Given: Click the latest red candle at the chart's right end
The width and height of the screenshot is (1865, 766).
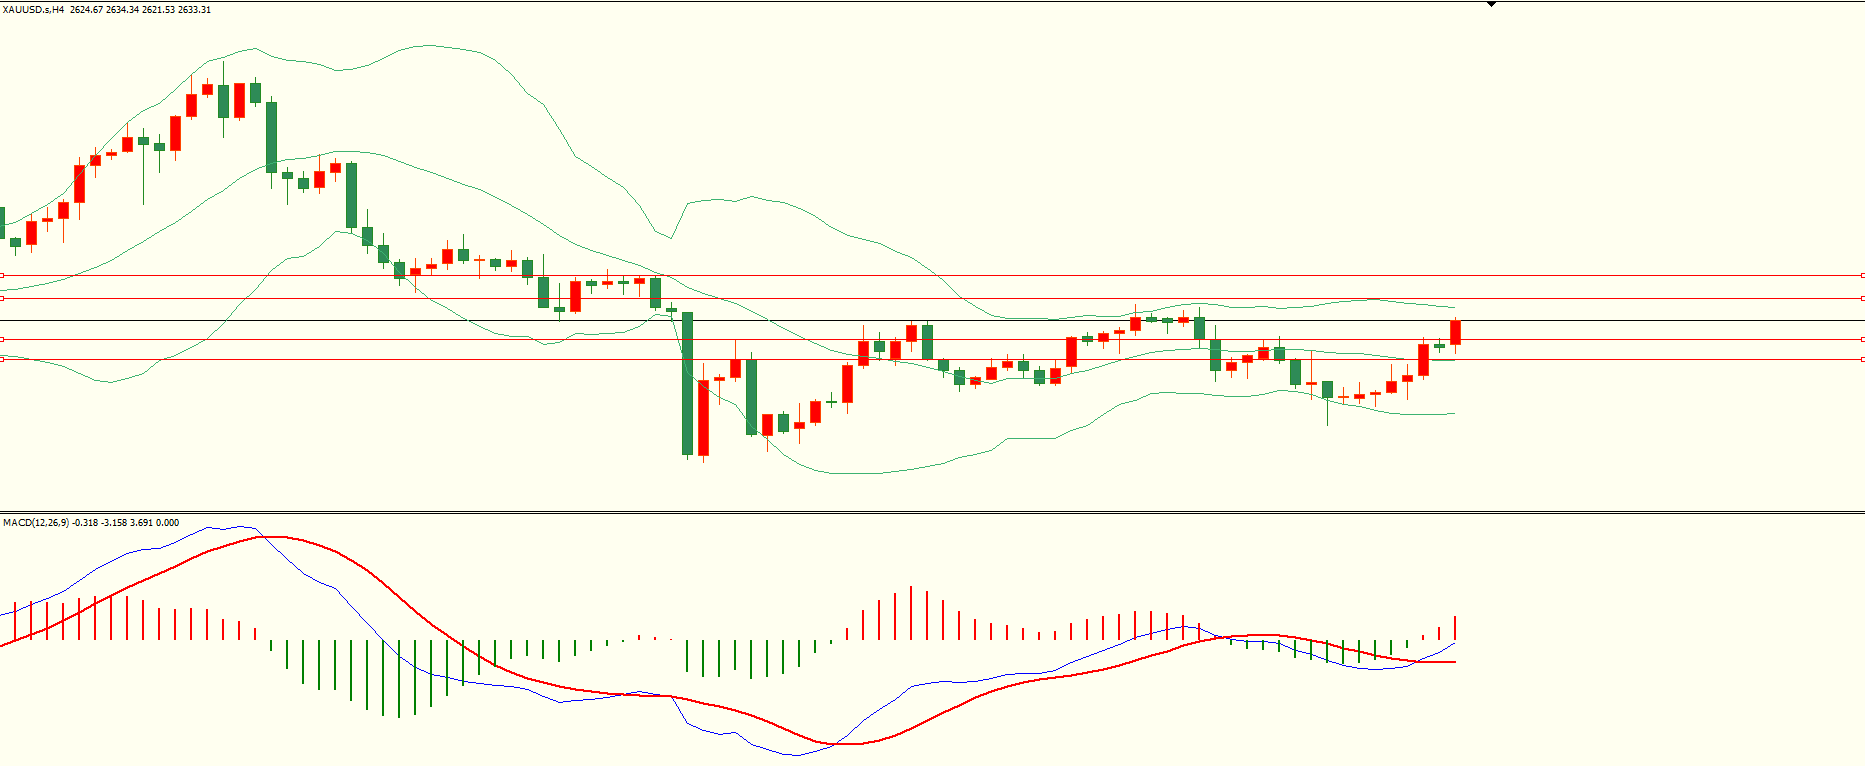Looking at the screenshot, I should 1455,332.
